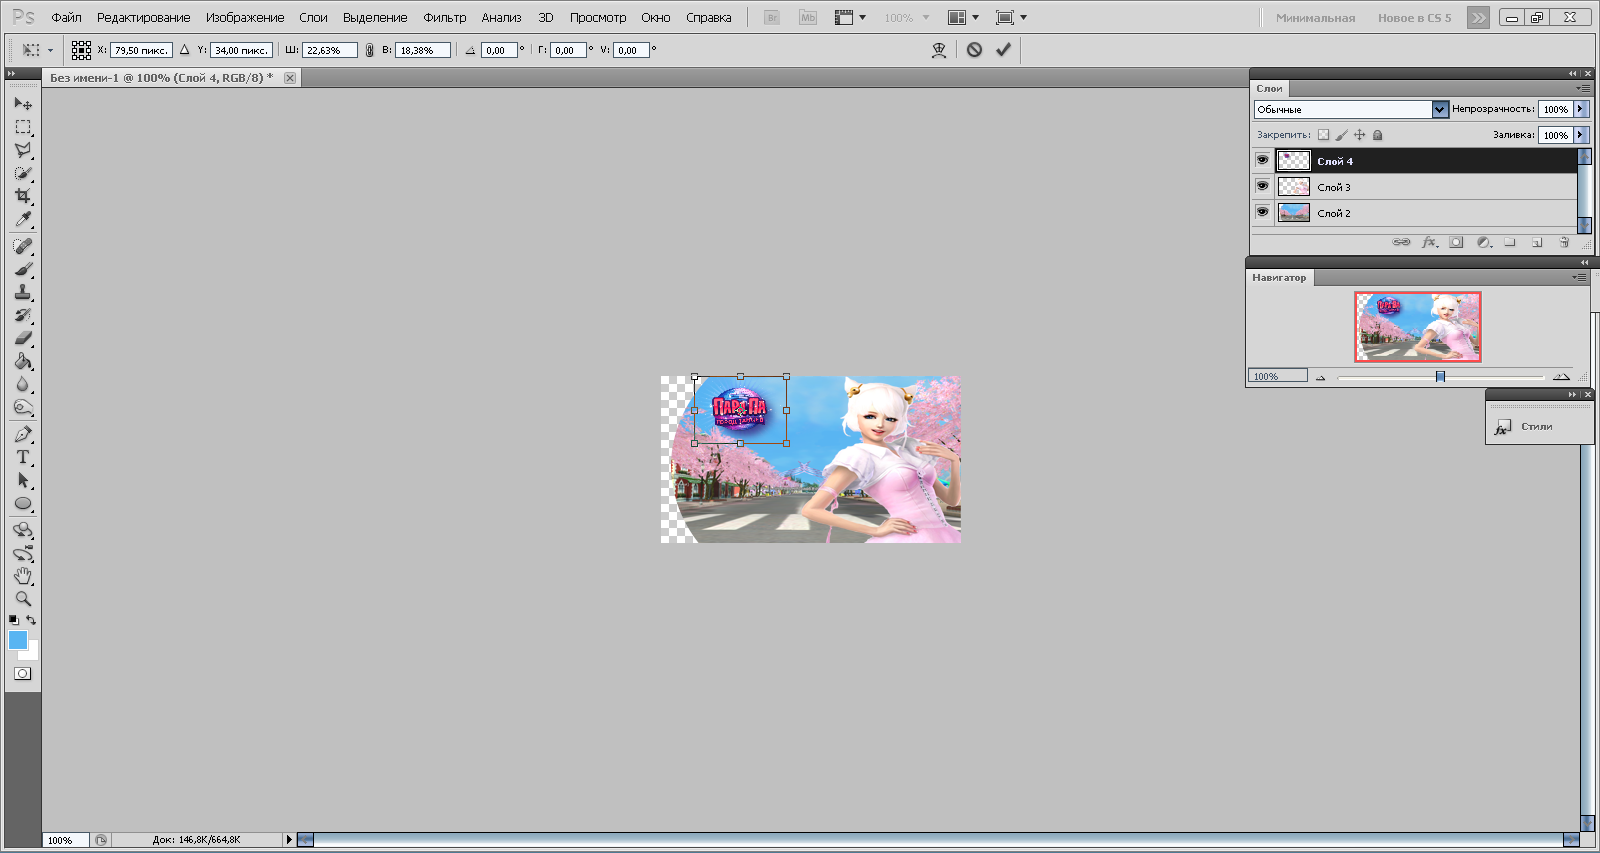The height and width of the screenshot is (853, 1600).
Task: Select the Blur tool
Action: pyautogui.click(x=23, y=384)
